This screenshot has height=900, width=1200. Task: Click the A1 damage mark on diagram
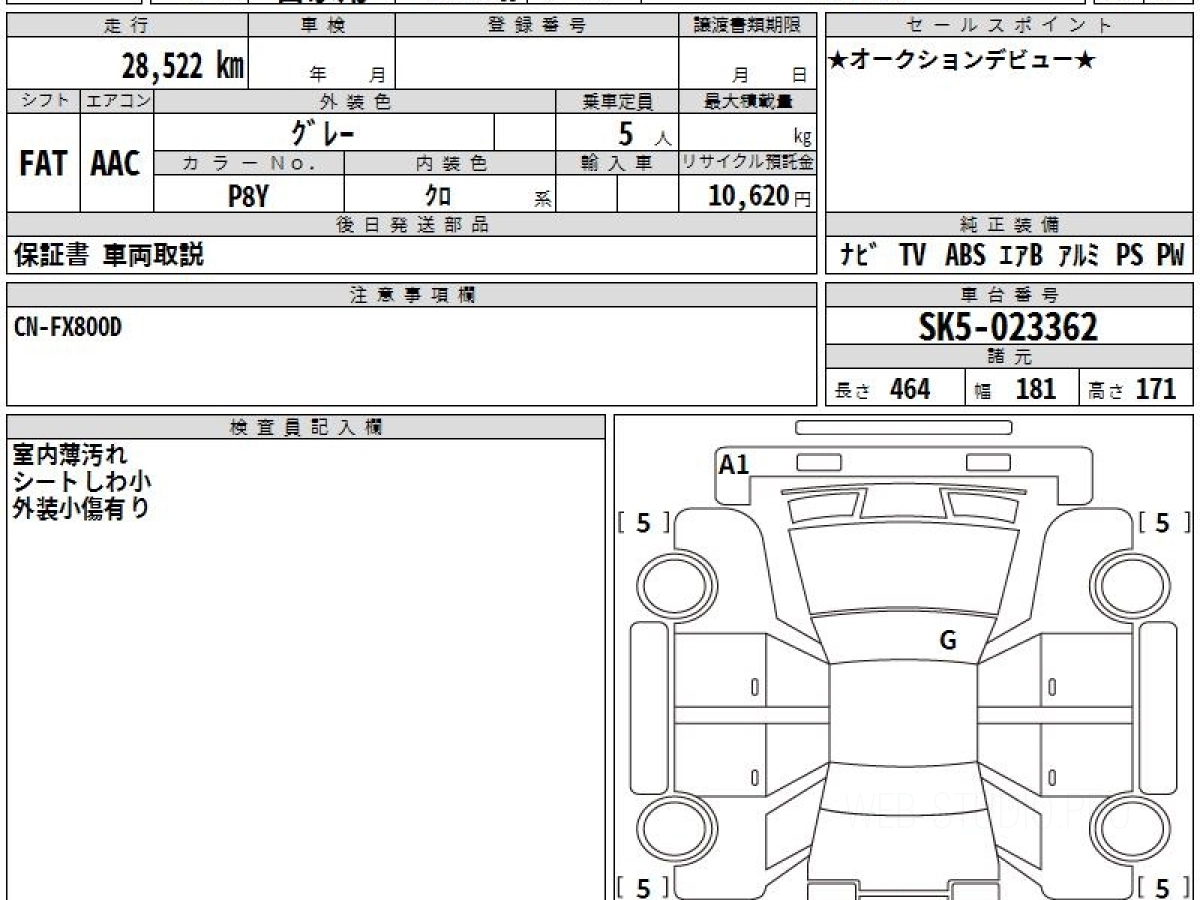[x=735, y=464]
